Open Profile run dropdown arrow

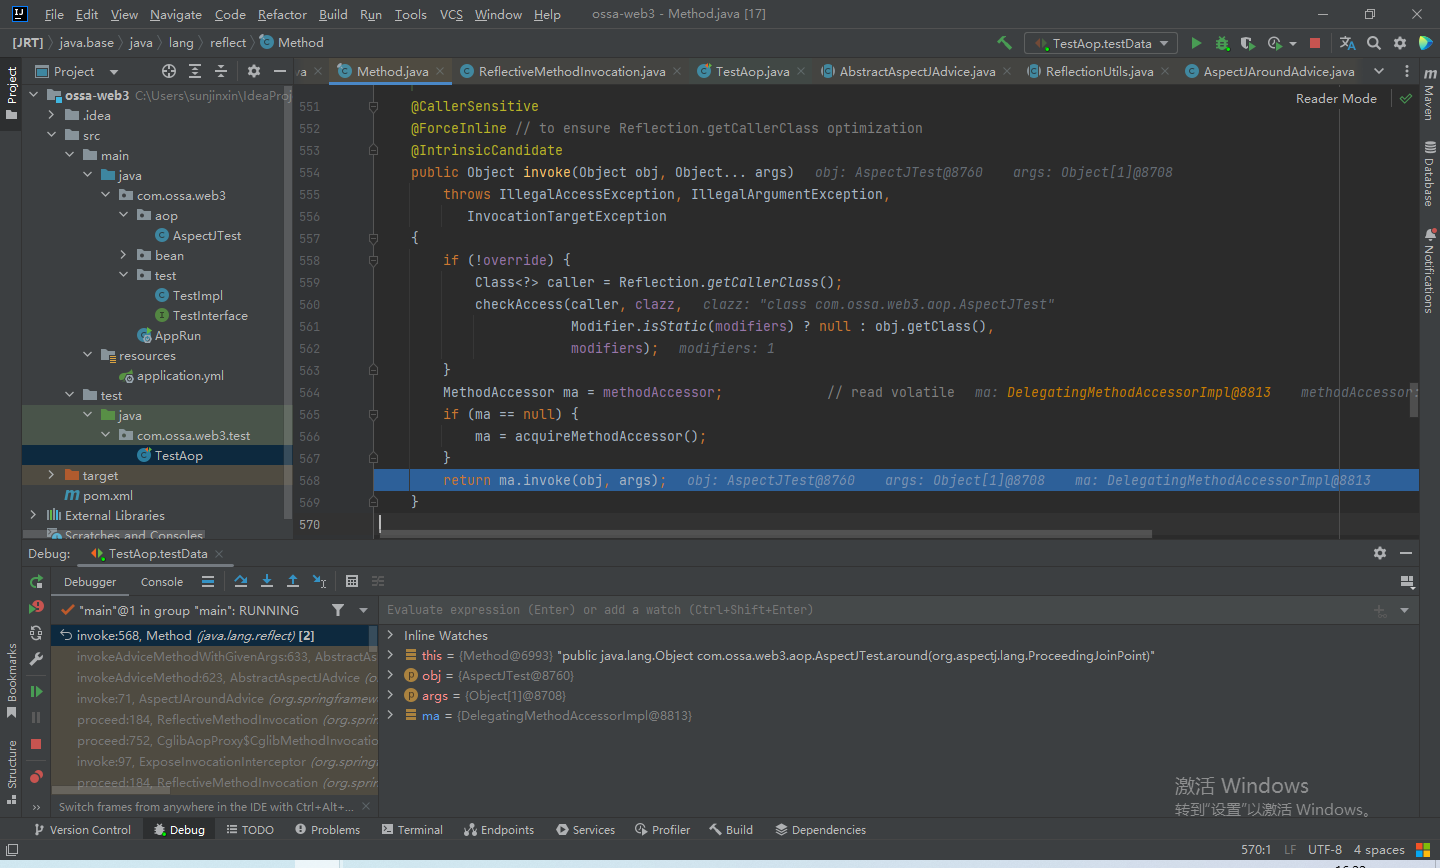1293,43
